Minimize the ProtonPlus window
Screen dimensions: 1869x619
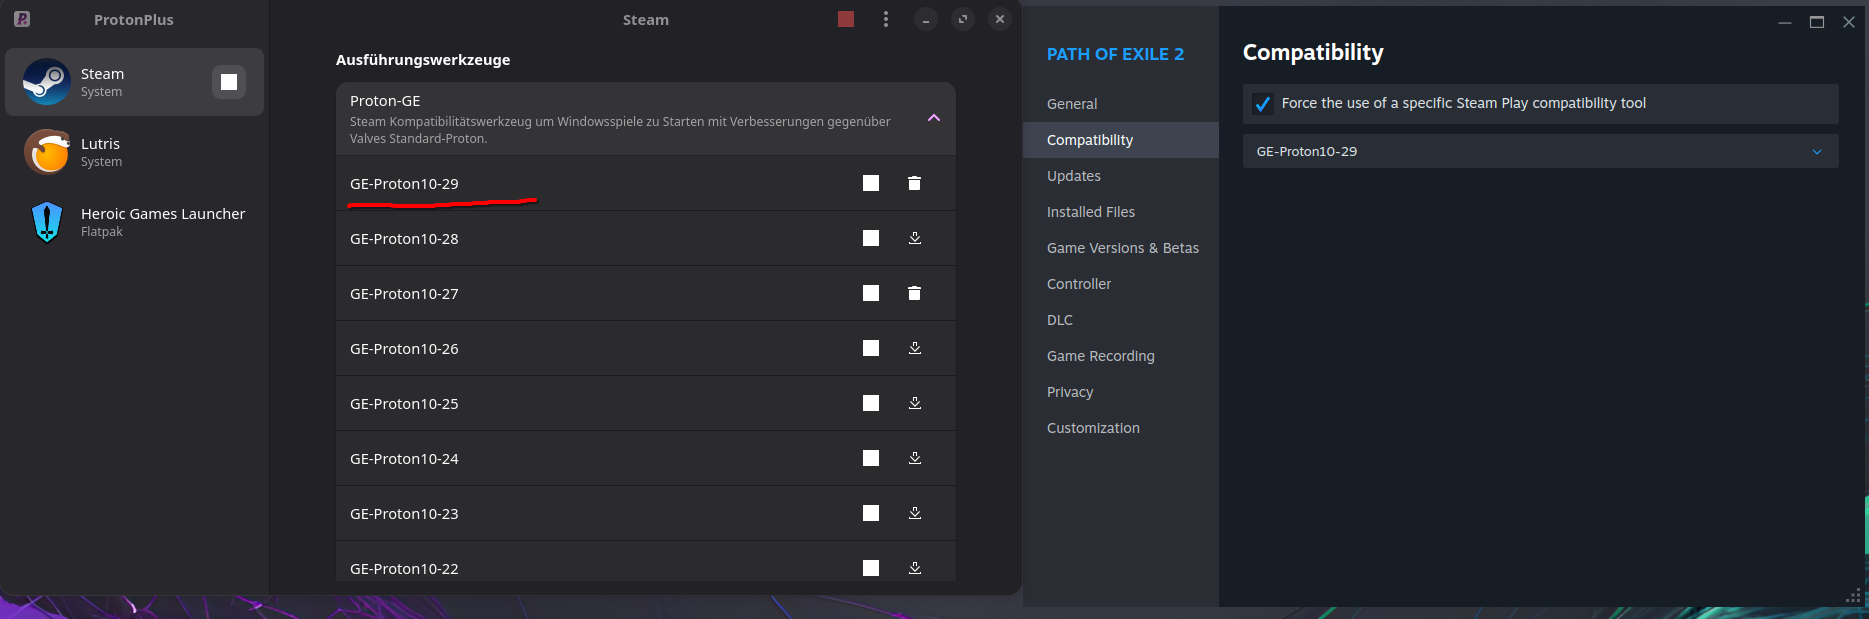pyautogui.click(x=926, y=19)
